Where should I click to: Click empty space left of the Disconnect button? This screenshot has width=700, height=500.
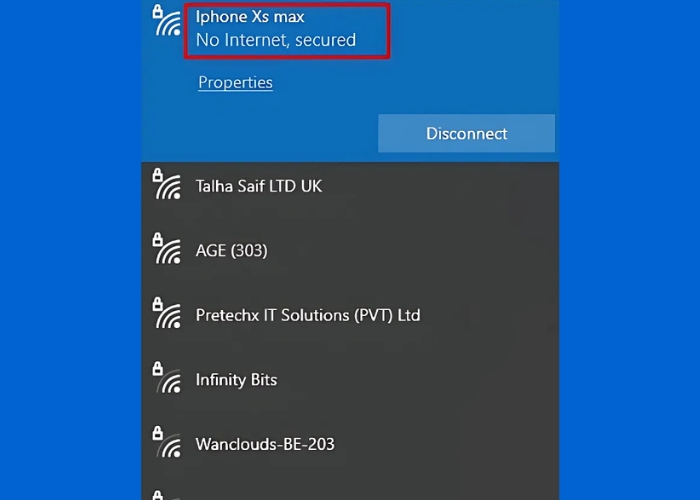(x=260, y=134)
